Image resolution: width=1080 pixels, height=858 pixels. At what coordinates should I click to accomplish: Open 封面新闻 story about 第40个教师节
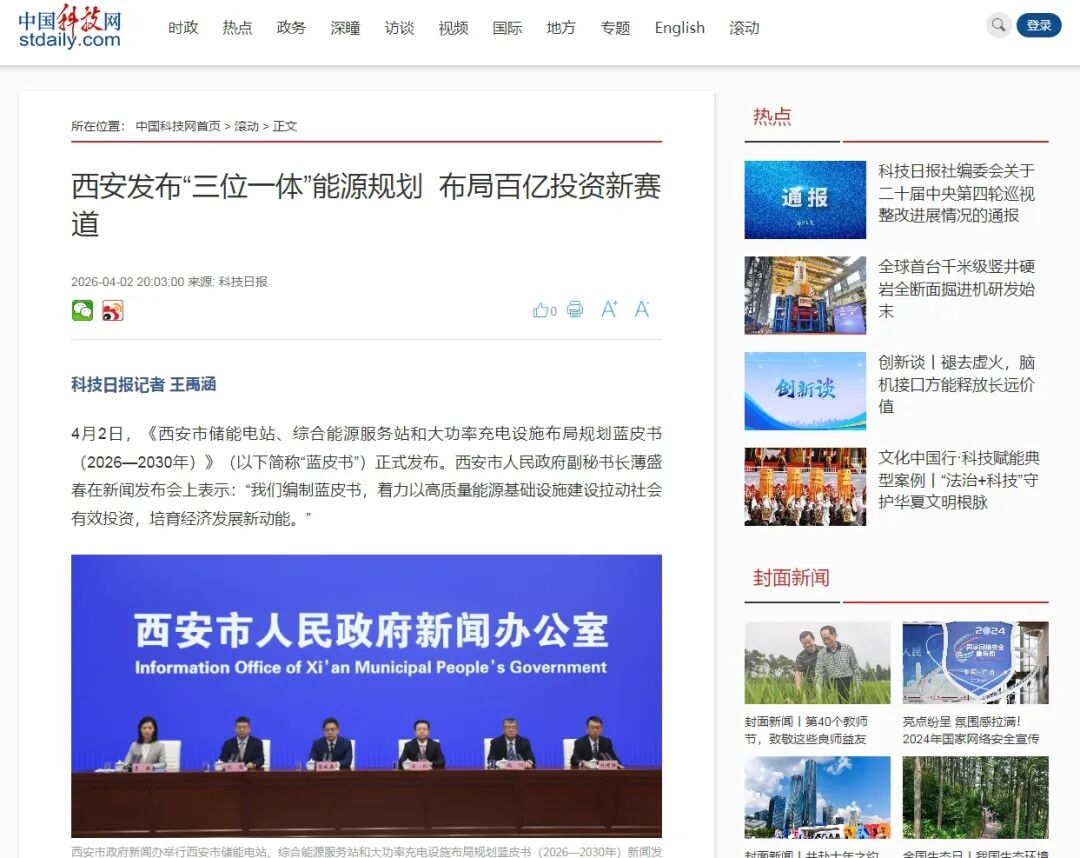817,728
